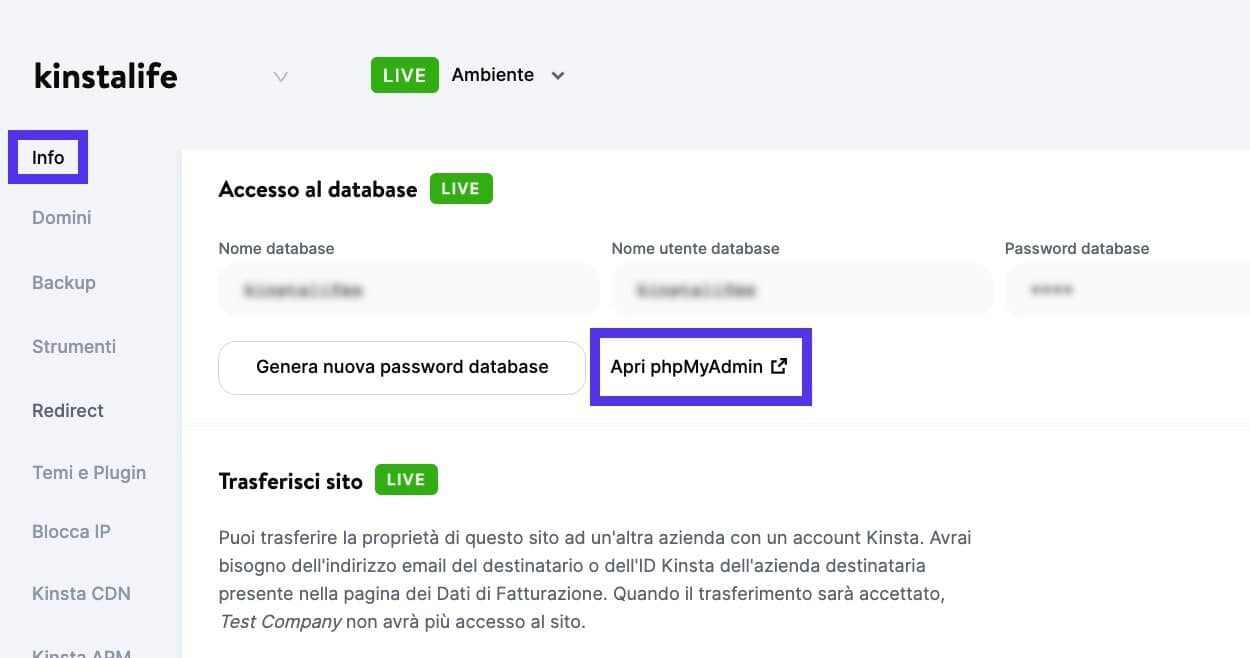Open the Domini section
This screenshot has width=1250, height=658.
coord(61,217)
